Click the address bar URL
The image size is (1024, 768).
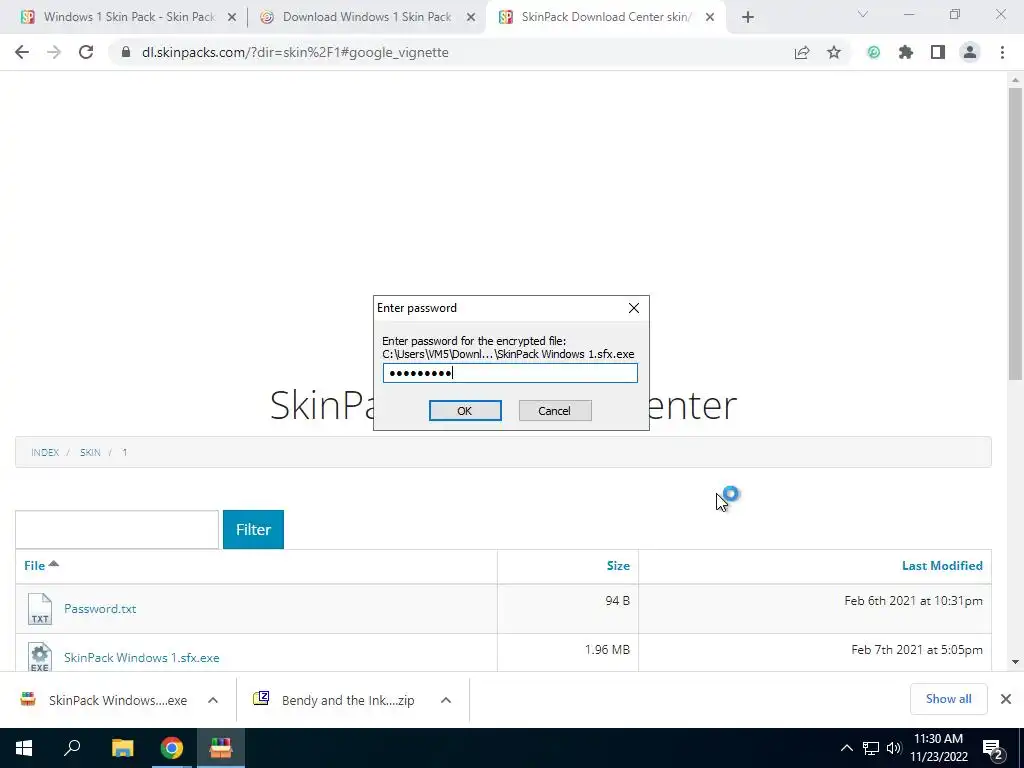pyautogui.click(x=295, y=52)
